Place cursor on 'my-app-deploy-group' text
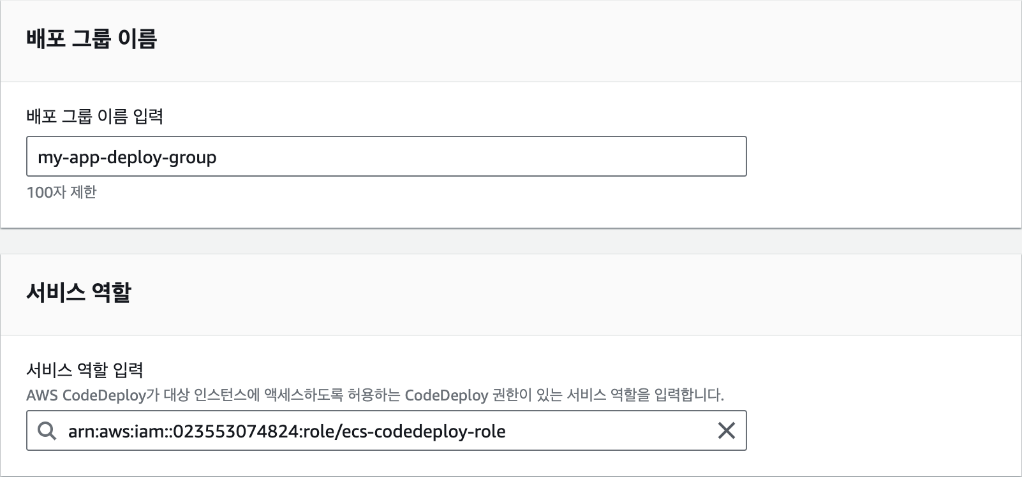This screenshot has width=1022, height=477. pyautogui.click(x=127, y=157)
